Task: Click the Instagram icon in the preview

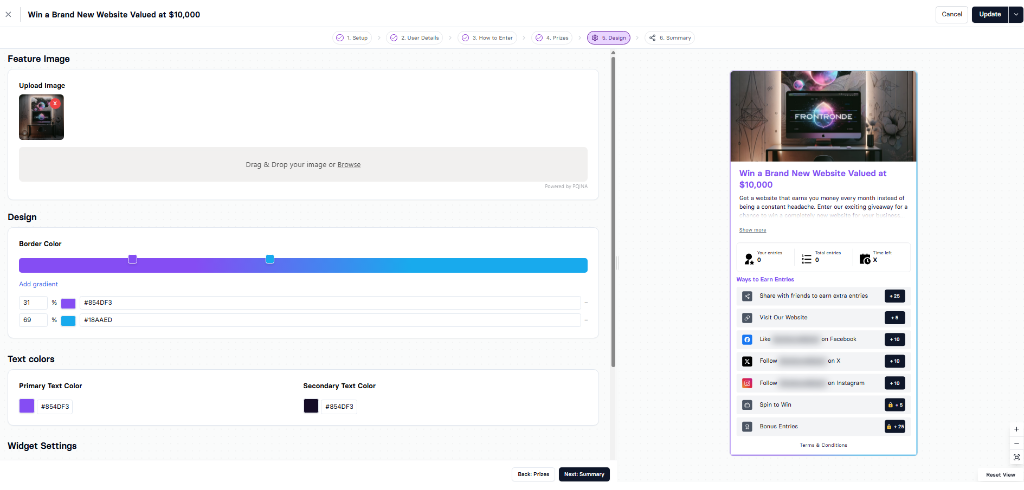Action: click(747, 383)
